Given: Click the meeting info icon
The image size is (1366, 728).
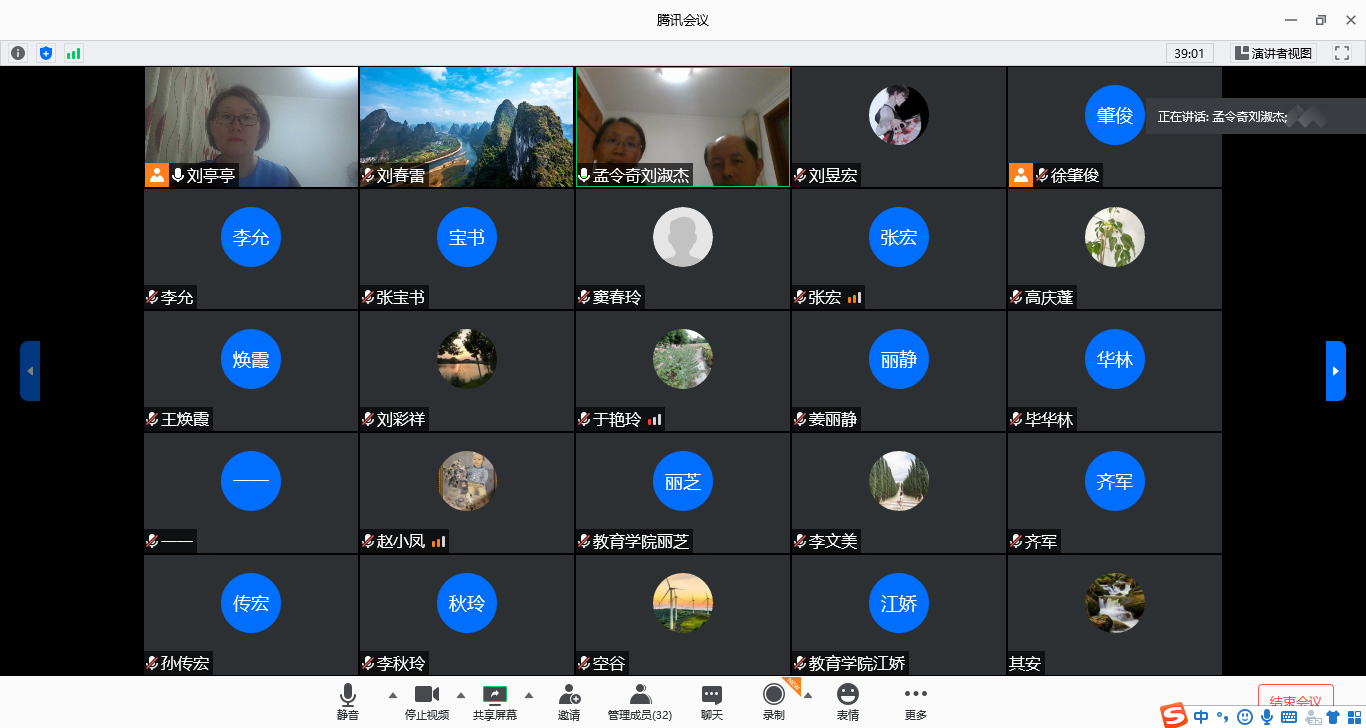Looking at the screenshot, I should 18,53.
